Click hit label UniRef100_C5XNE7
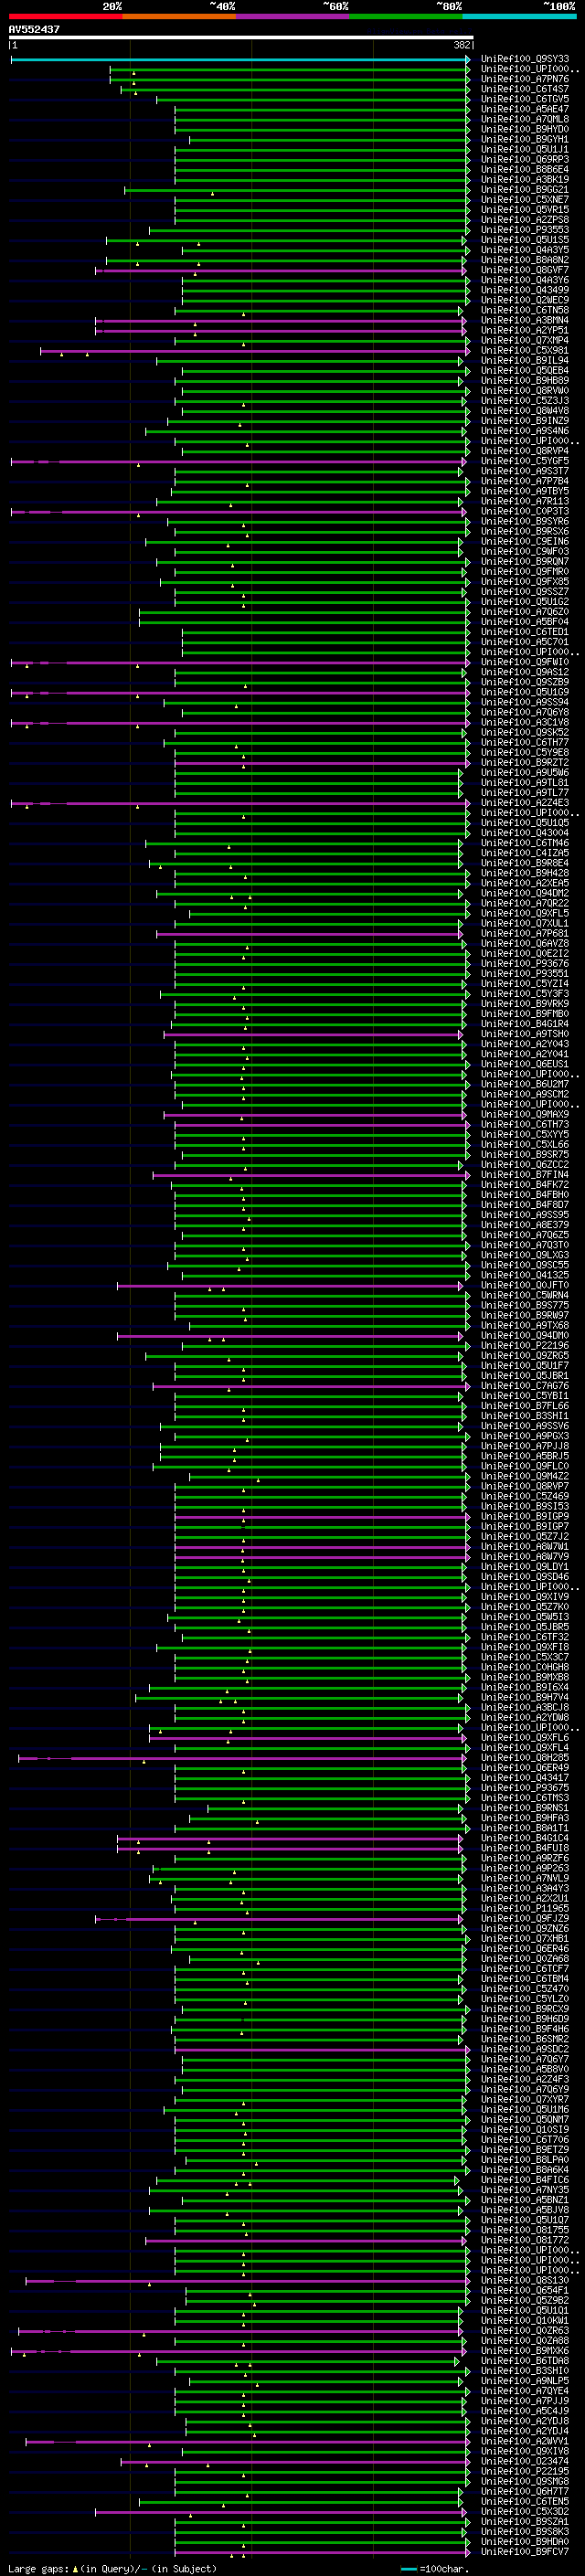 (x=525, y=200)
